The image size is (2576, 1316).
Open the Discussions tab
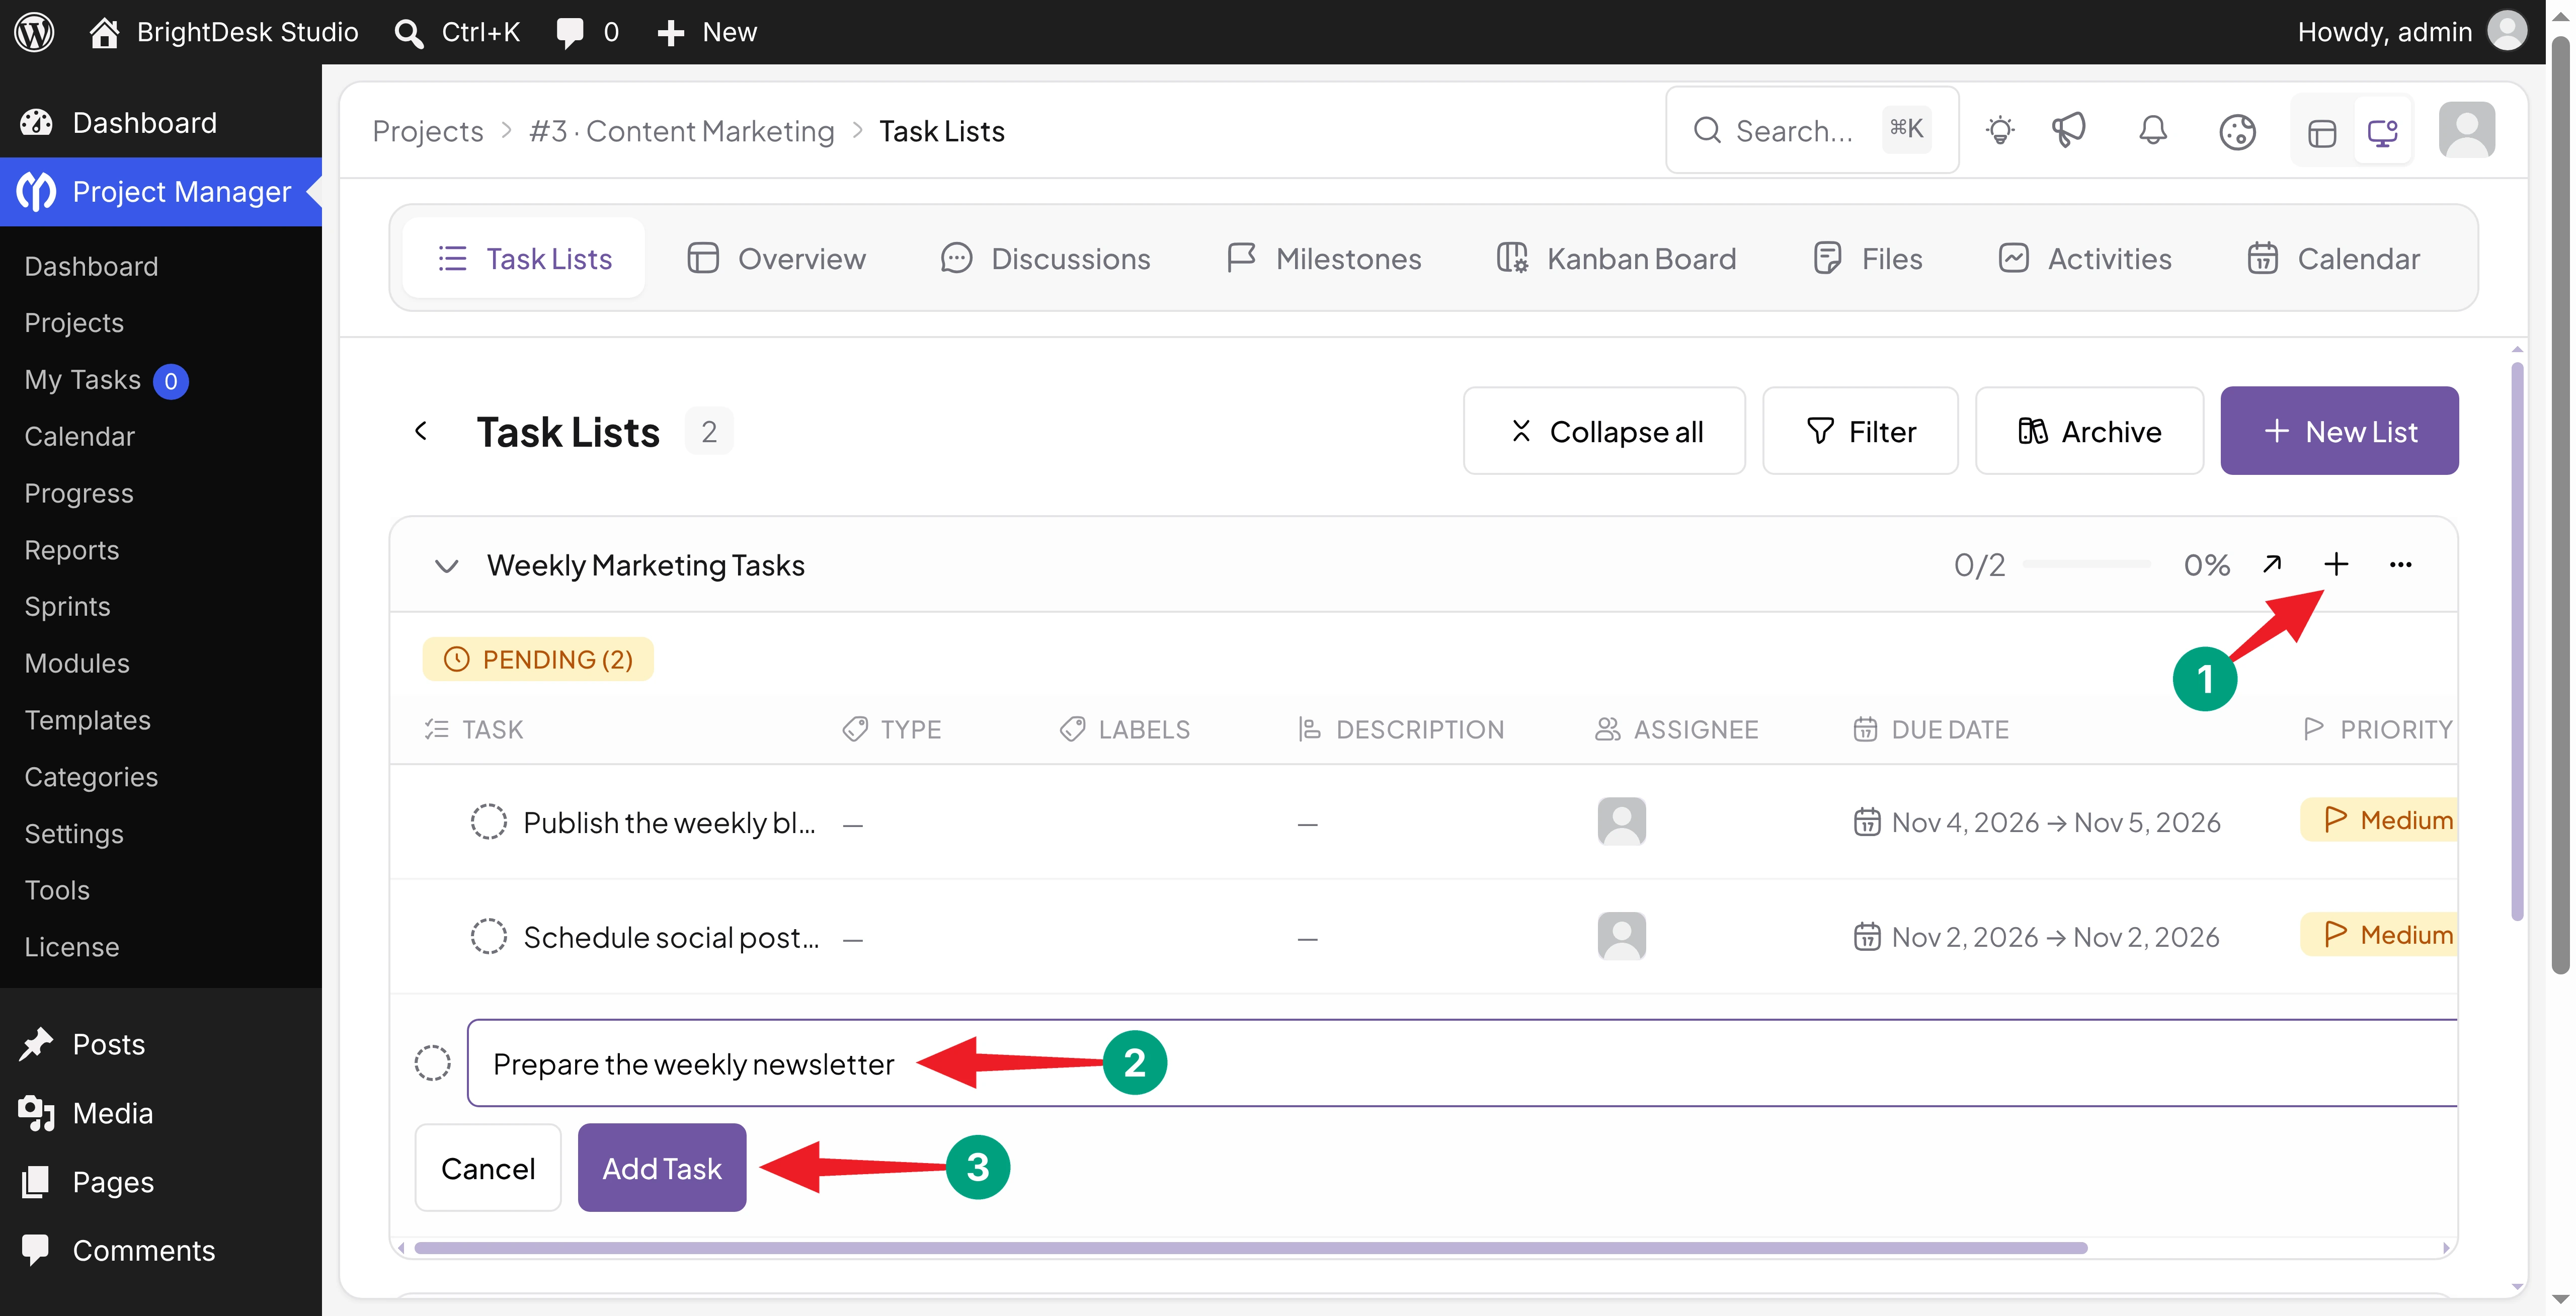click(1045, 259)
